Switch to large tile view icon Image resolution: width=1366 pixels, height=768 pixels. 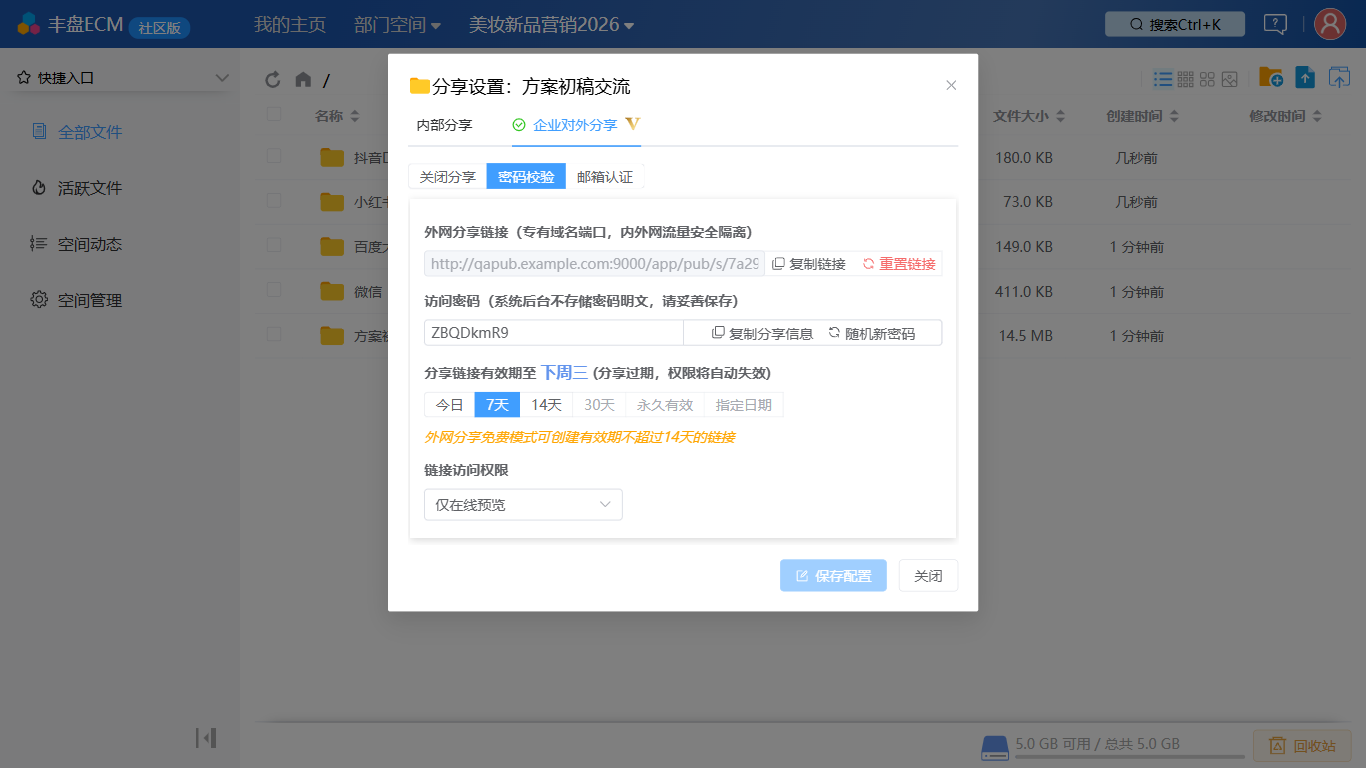pos(1208,79)
